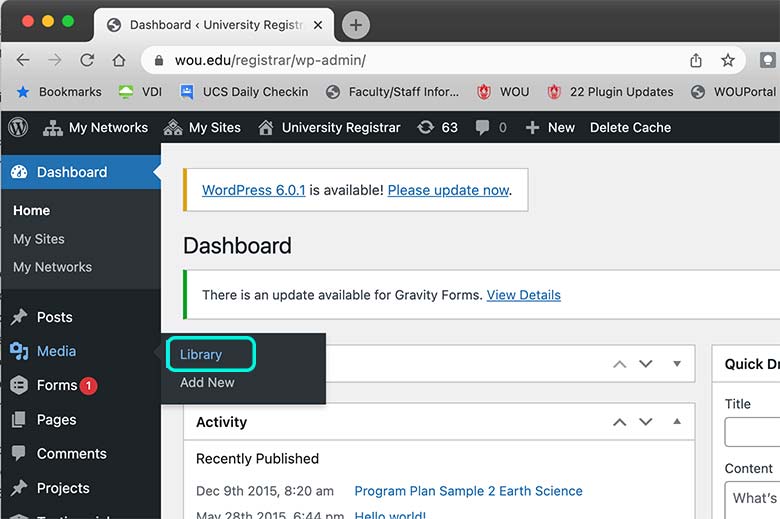This screenshot has width=780, height=519.
Task: Click the padlock site info icon
Action: [x=159, y=60]
